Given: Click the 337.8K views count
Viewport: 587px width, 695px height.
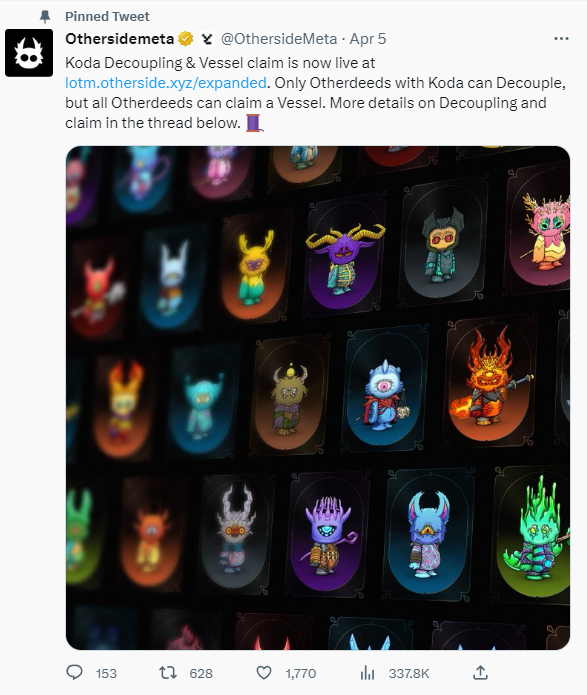Looking at the screenshot, I should tap(409, 674).
